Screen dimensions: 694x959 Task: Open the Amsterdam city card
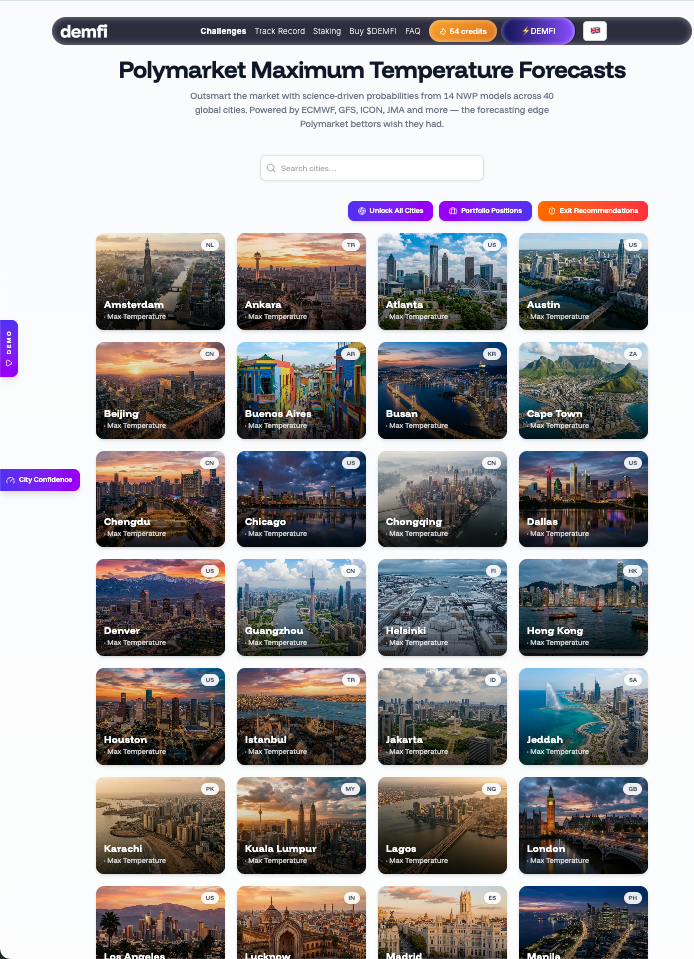tap(160, 281)
